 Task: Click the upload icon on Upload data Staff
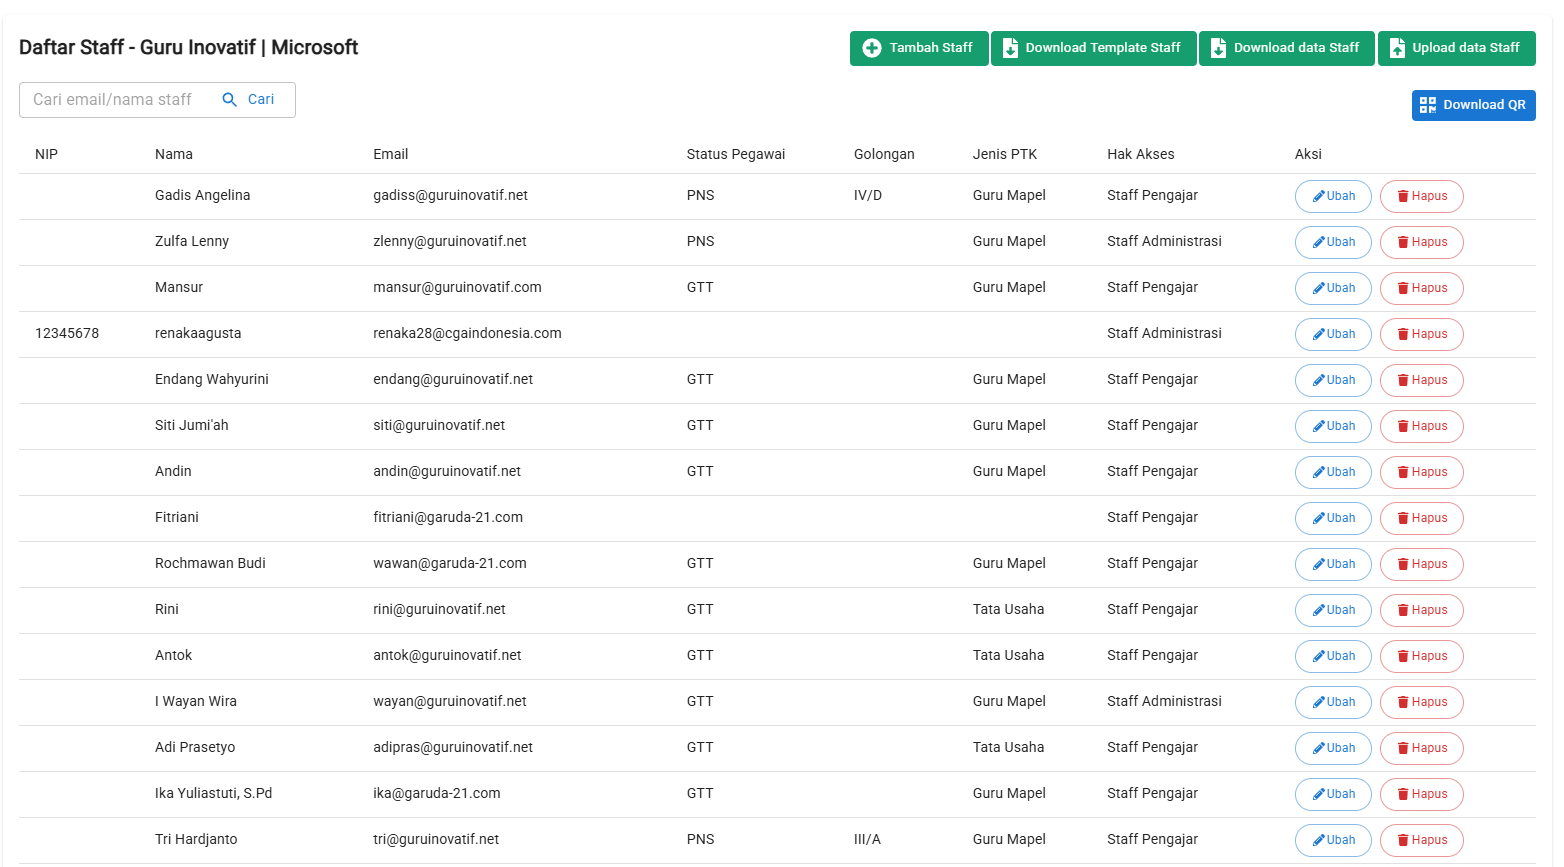(x=1398, y=47)
